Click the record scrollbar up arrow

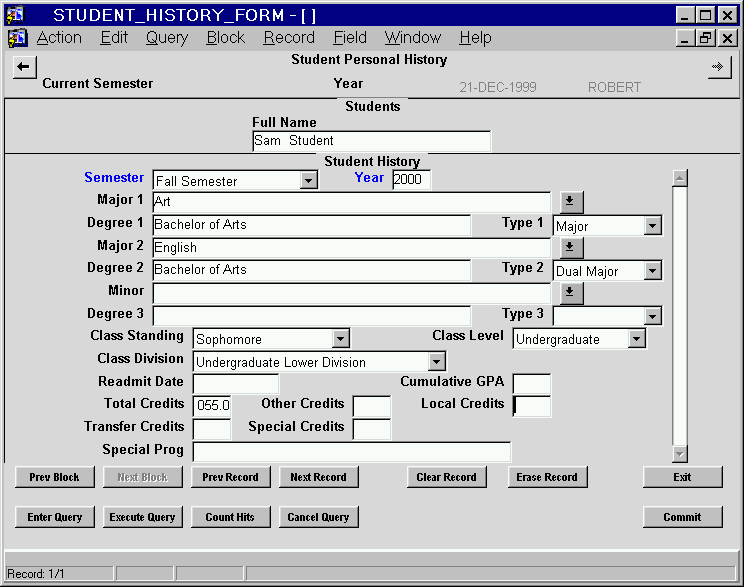point(680,178)
